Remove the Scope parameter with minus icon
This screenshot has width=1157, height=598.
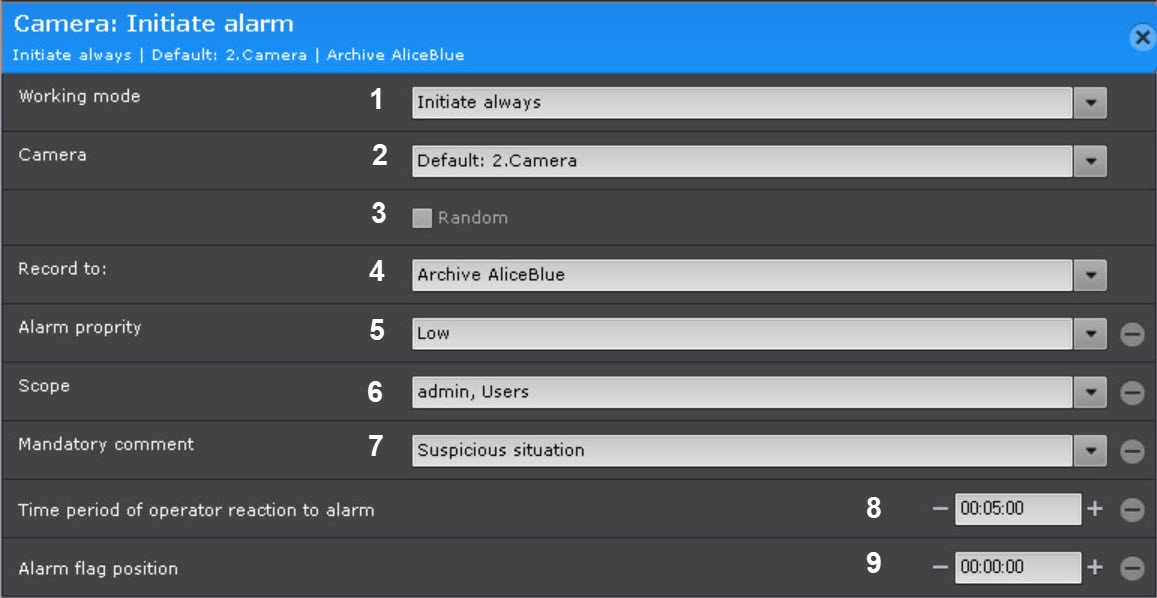pyautogui.click(x=1132, y=393)
